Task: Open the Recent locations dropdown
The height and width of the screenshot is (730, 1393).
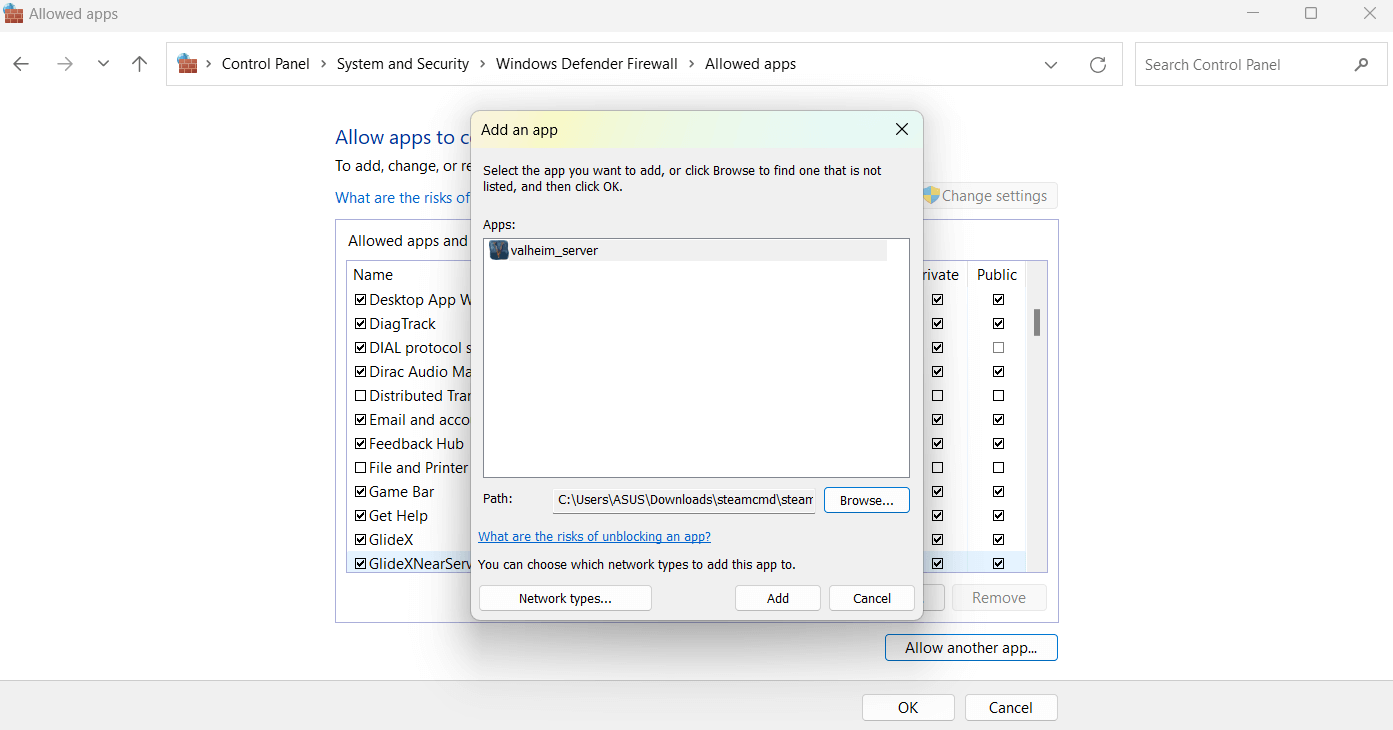Action: pyautogui.click(x=103, y=64)
